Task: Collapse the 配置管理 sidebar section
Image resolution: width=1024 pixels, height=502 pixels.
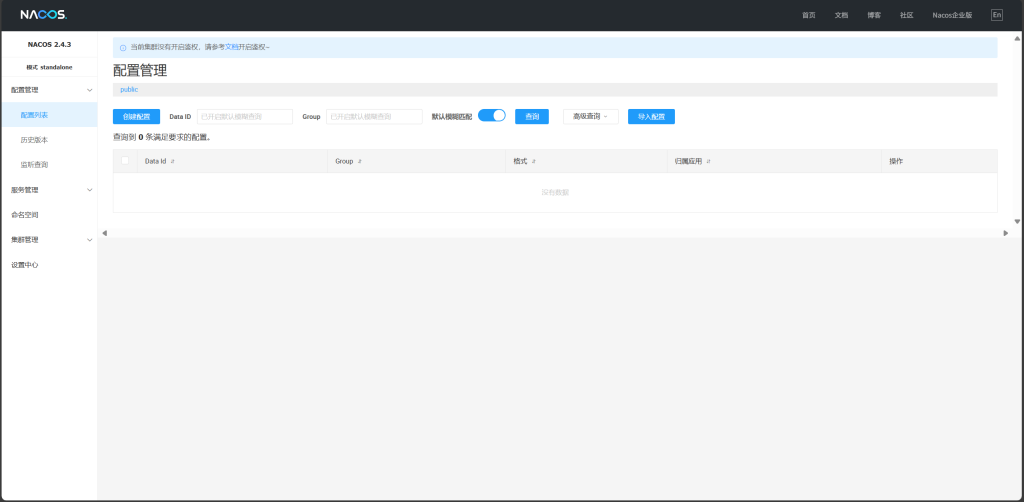Action: [x=90, y=90]
